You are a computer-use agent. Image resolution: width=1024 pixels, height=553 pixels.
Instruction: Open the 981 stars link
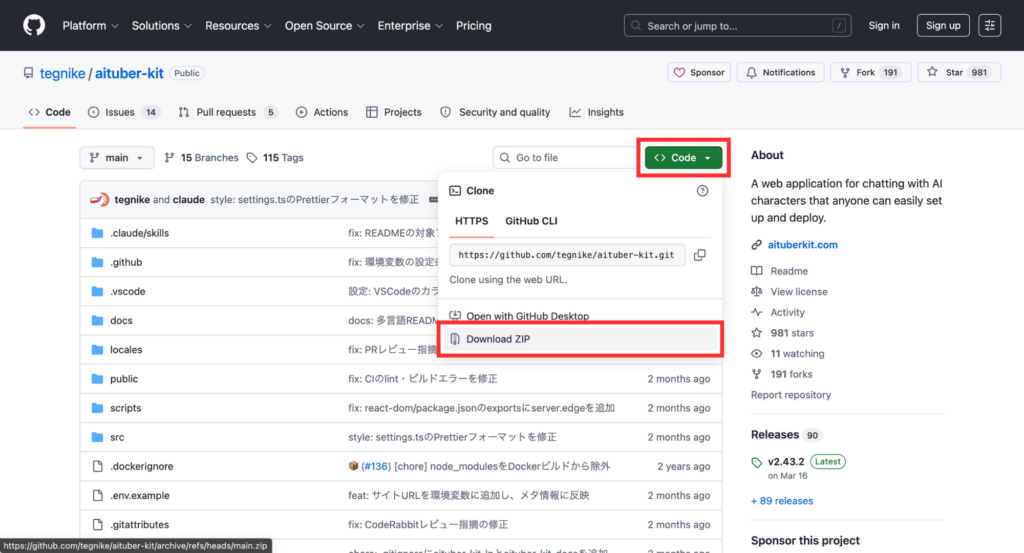(792, 333)
